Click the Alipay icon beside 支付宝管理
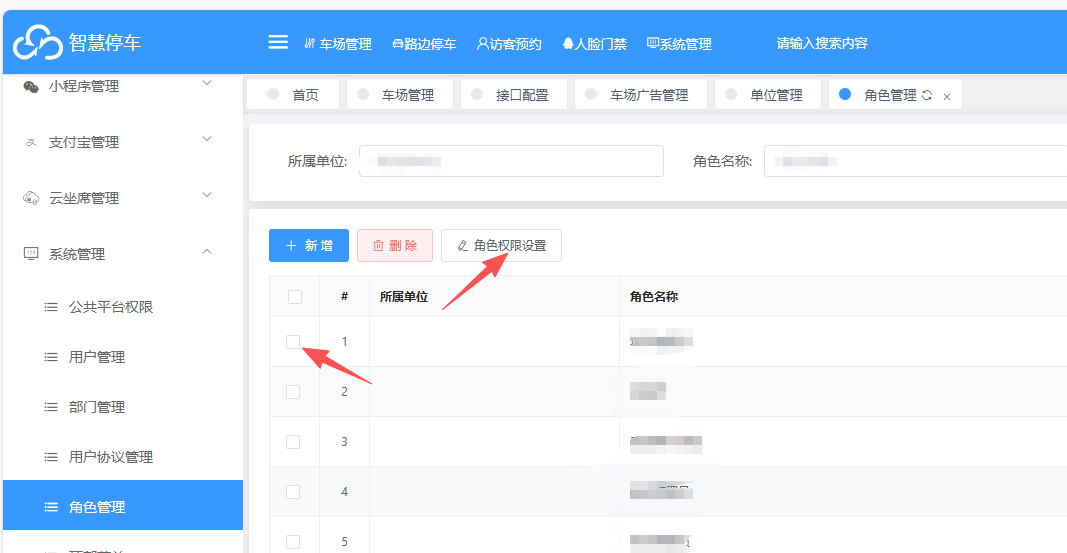Screen dimensions: 1067x553 coord(31,142)
